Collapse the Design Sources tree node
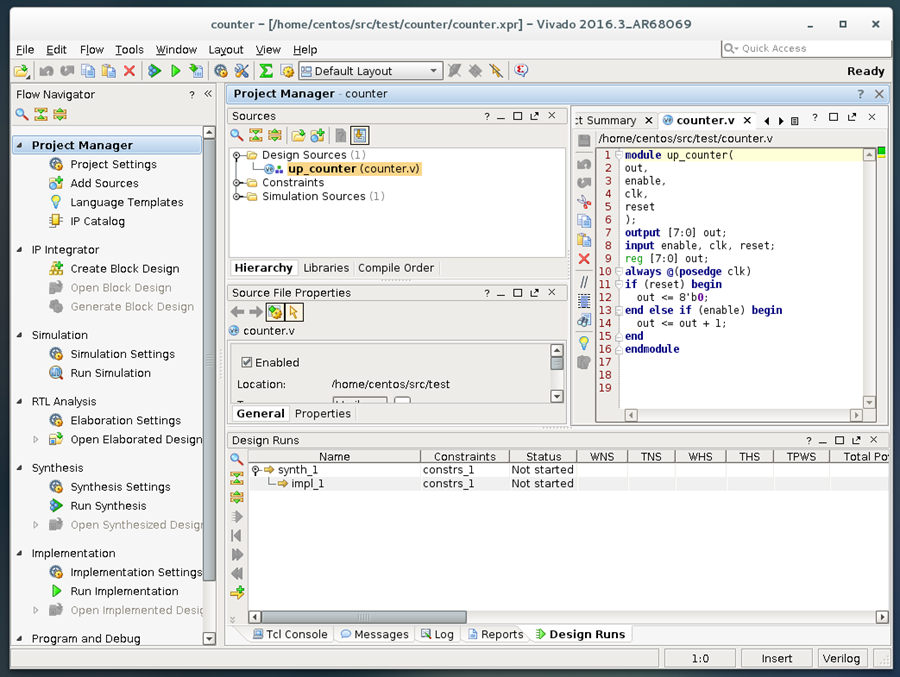The width and height of the screenshot is (900, 677). point(238,155)
